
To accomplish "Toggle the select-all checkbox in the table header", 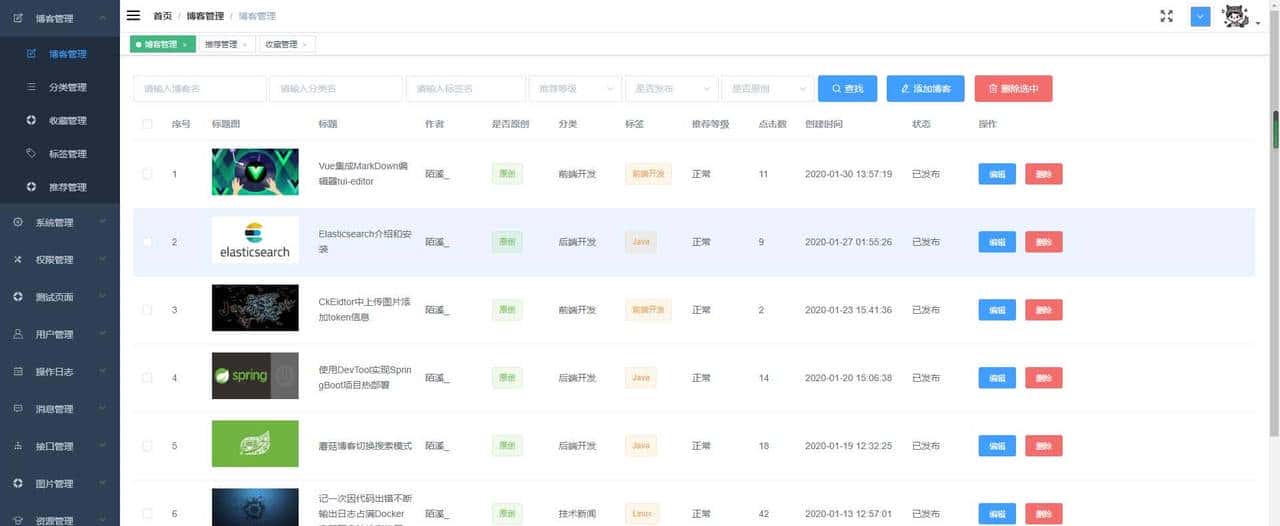I will coord(147,124).
